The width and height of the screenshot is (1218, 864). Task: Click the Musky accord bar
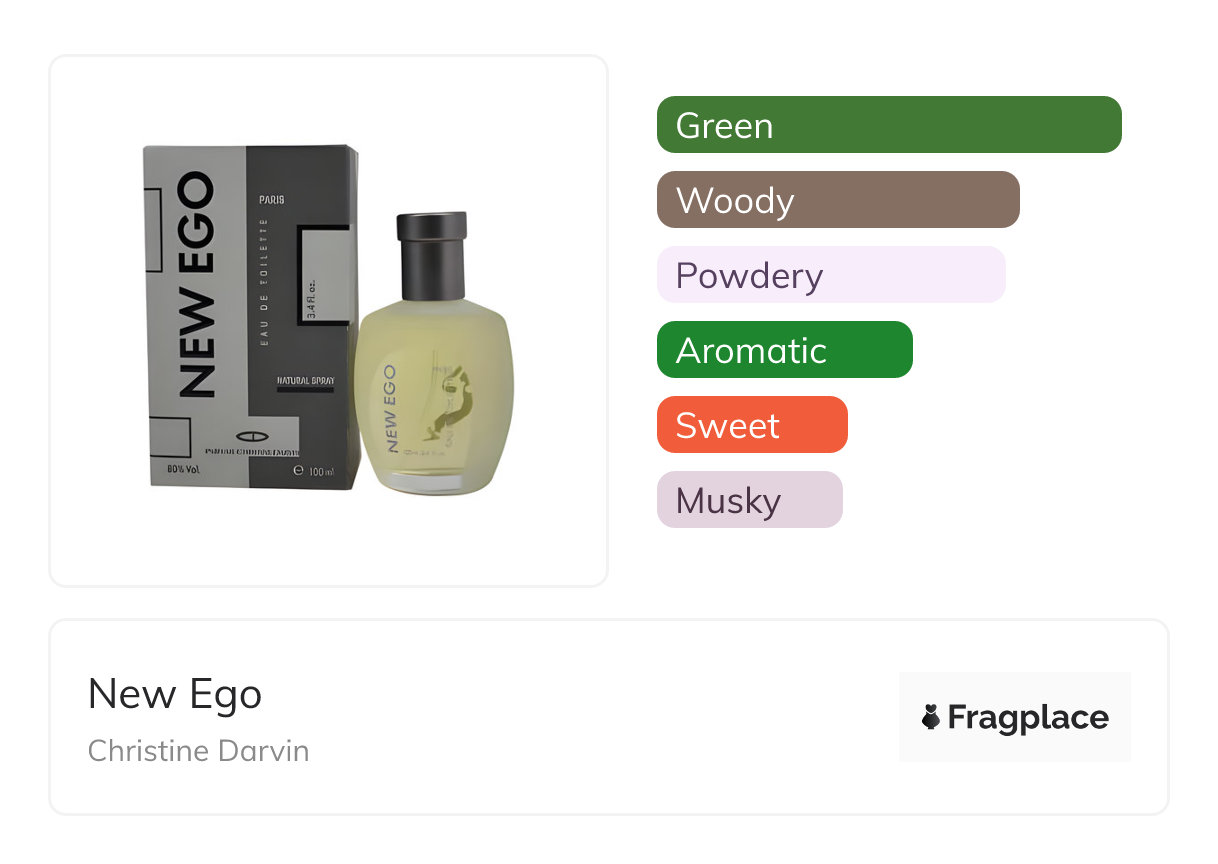[x=750, y=500]
